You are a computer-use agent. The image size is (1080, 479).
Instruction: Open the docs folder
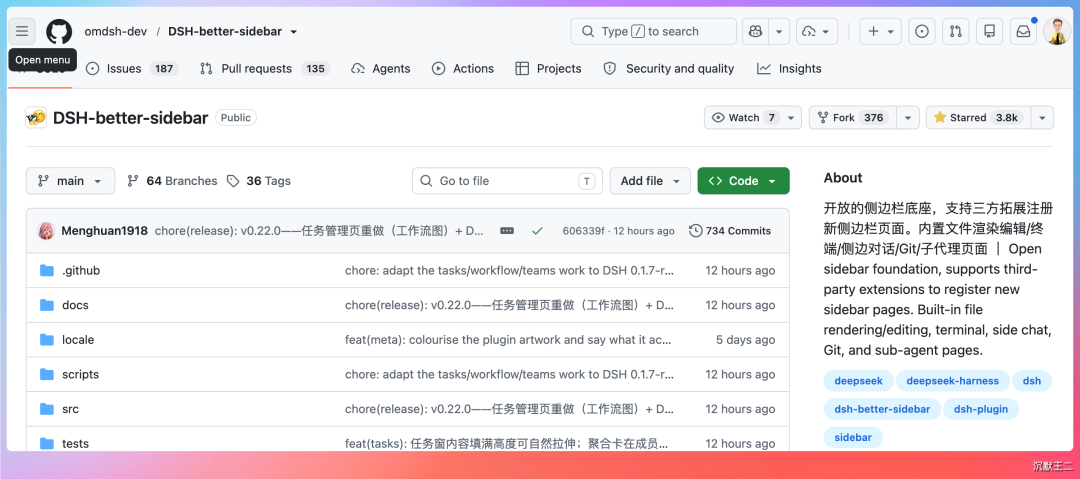tap(75, 305)
